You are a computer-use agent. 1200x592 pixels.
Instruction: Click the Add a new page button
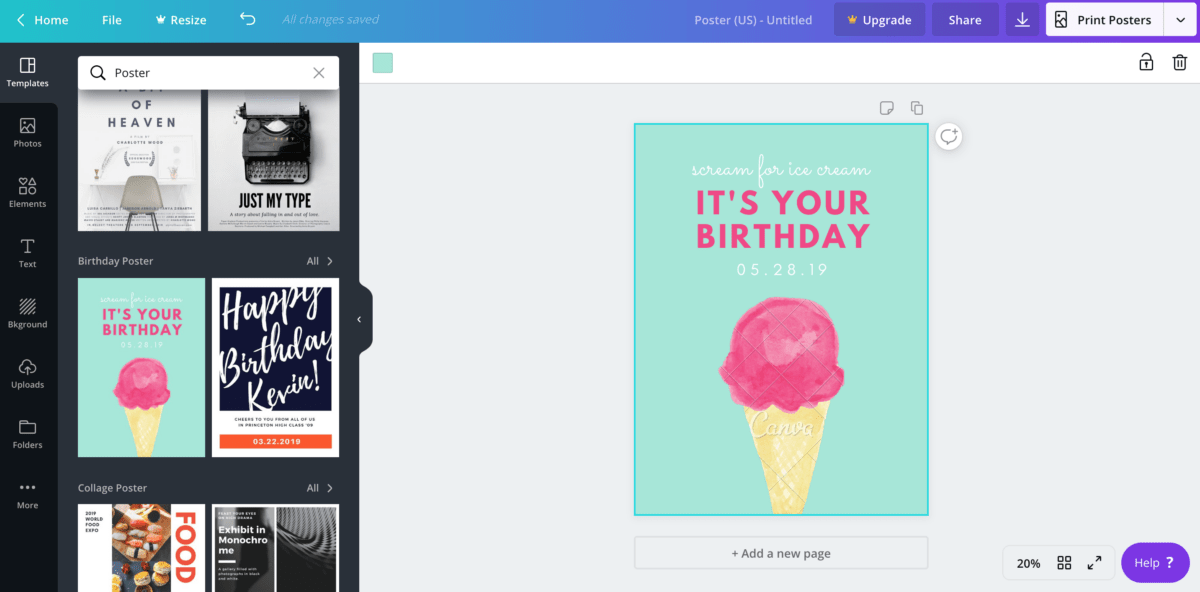click(780, 552)
